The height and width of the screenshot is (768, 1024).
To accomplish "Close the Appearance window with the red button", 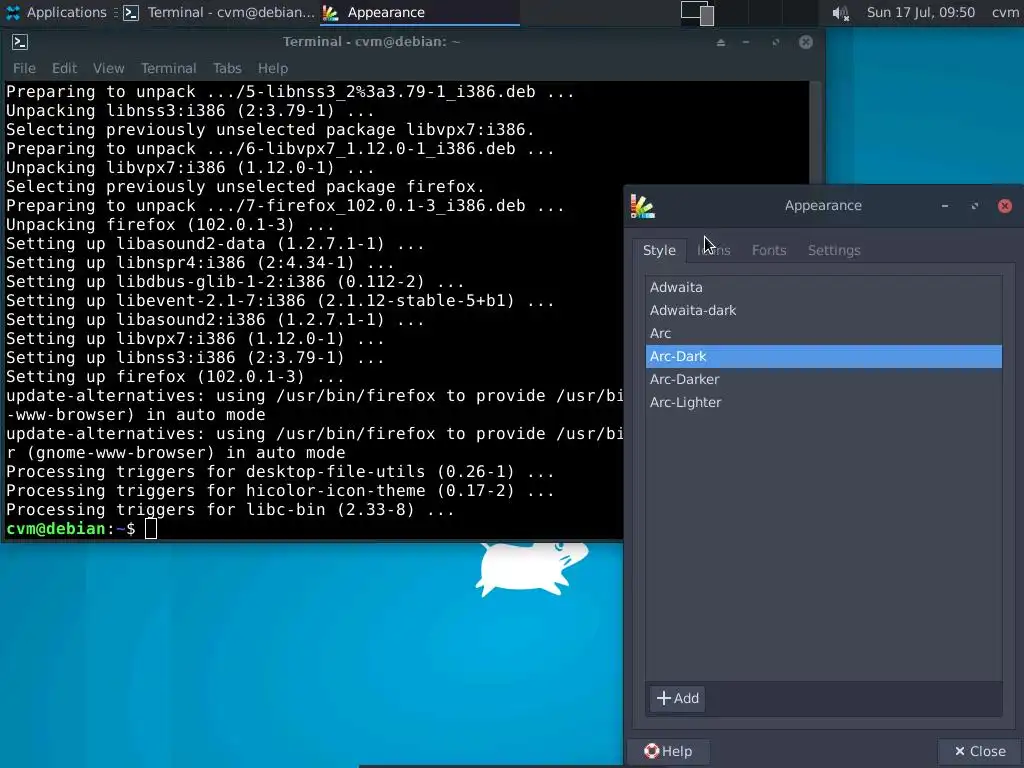I will coord(1004,206).
